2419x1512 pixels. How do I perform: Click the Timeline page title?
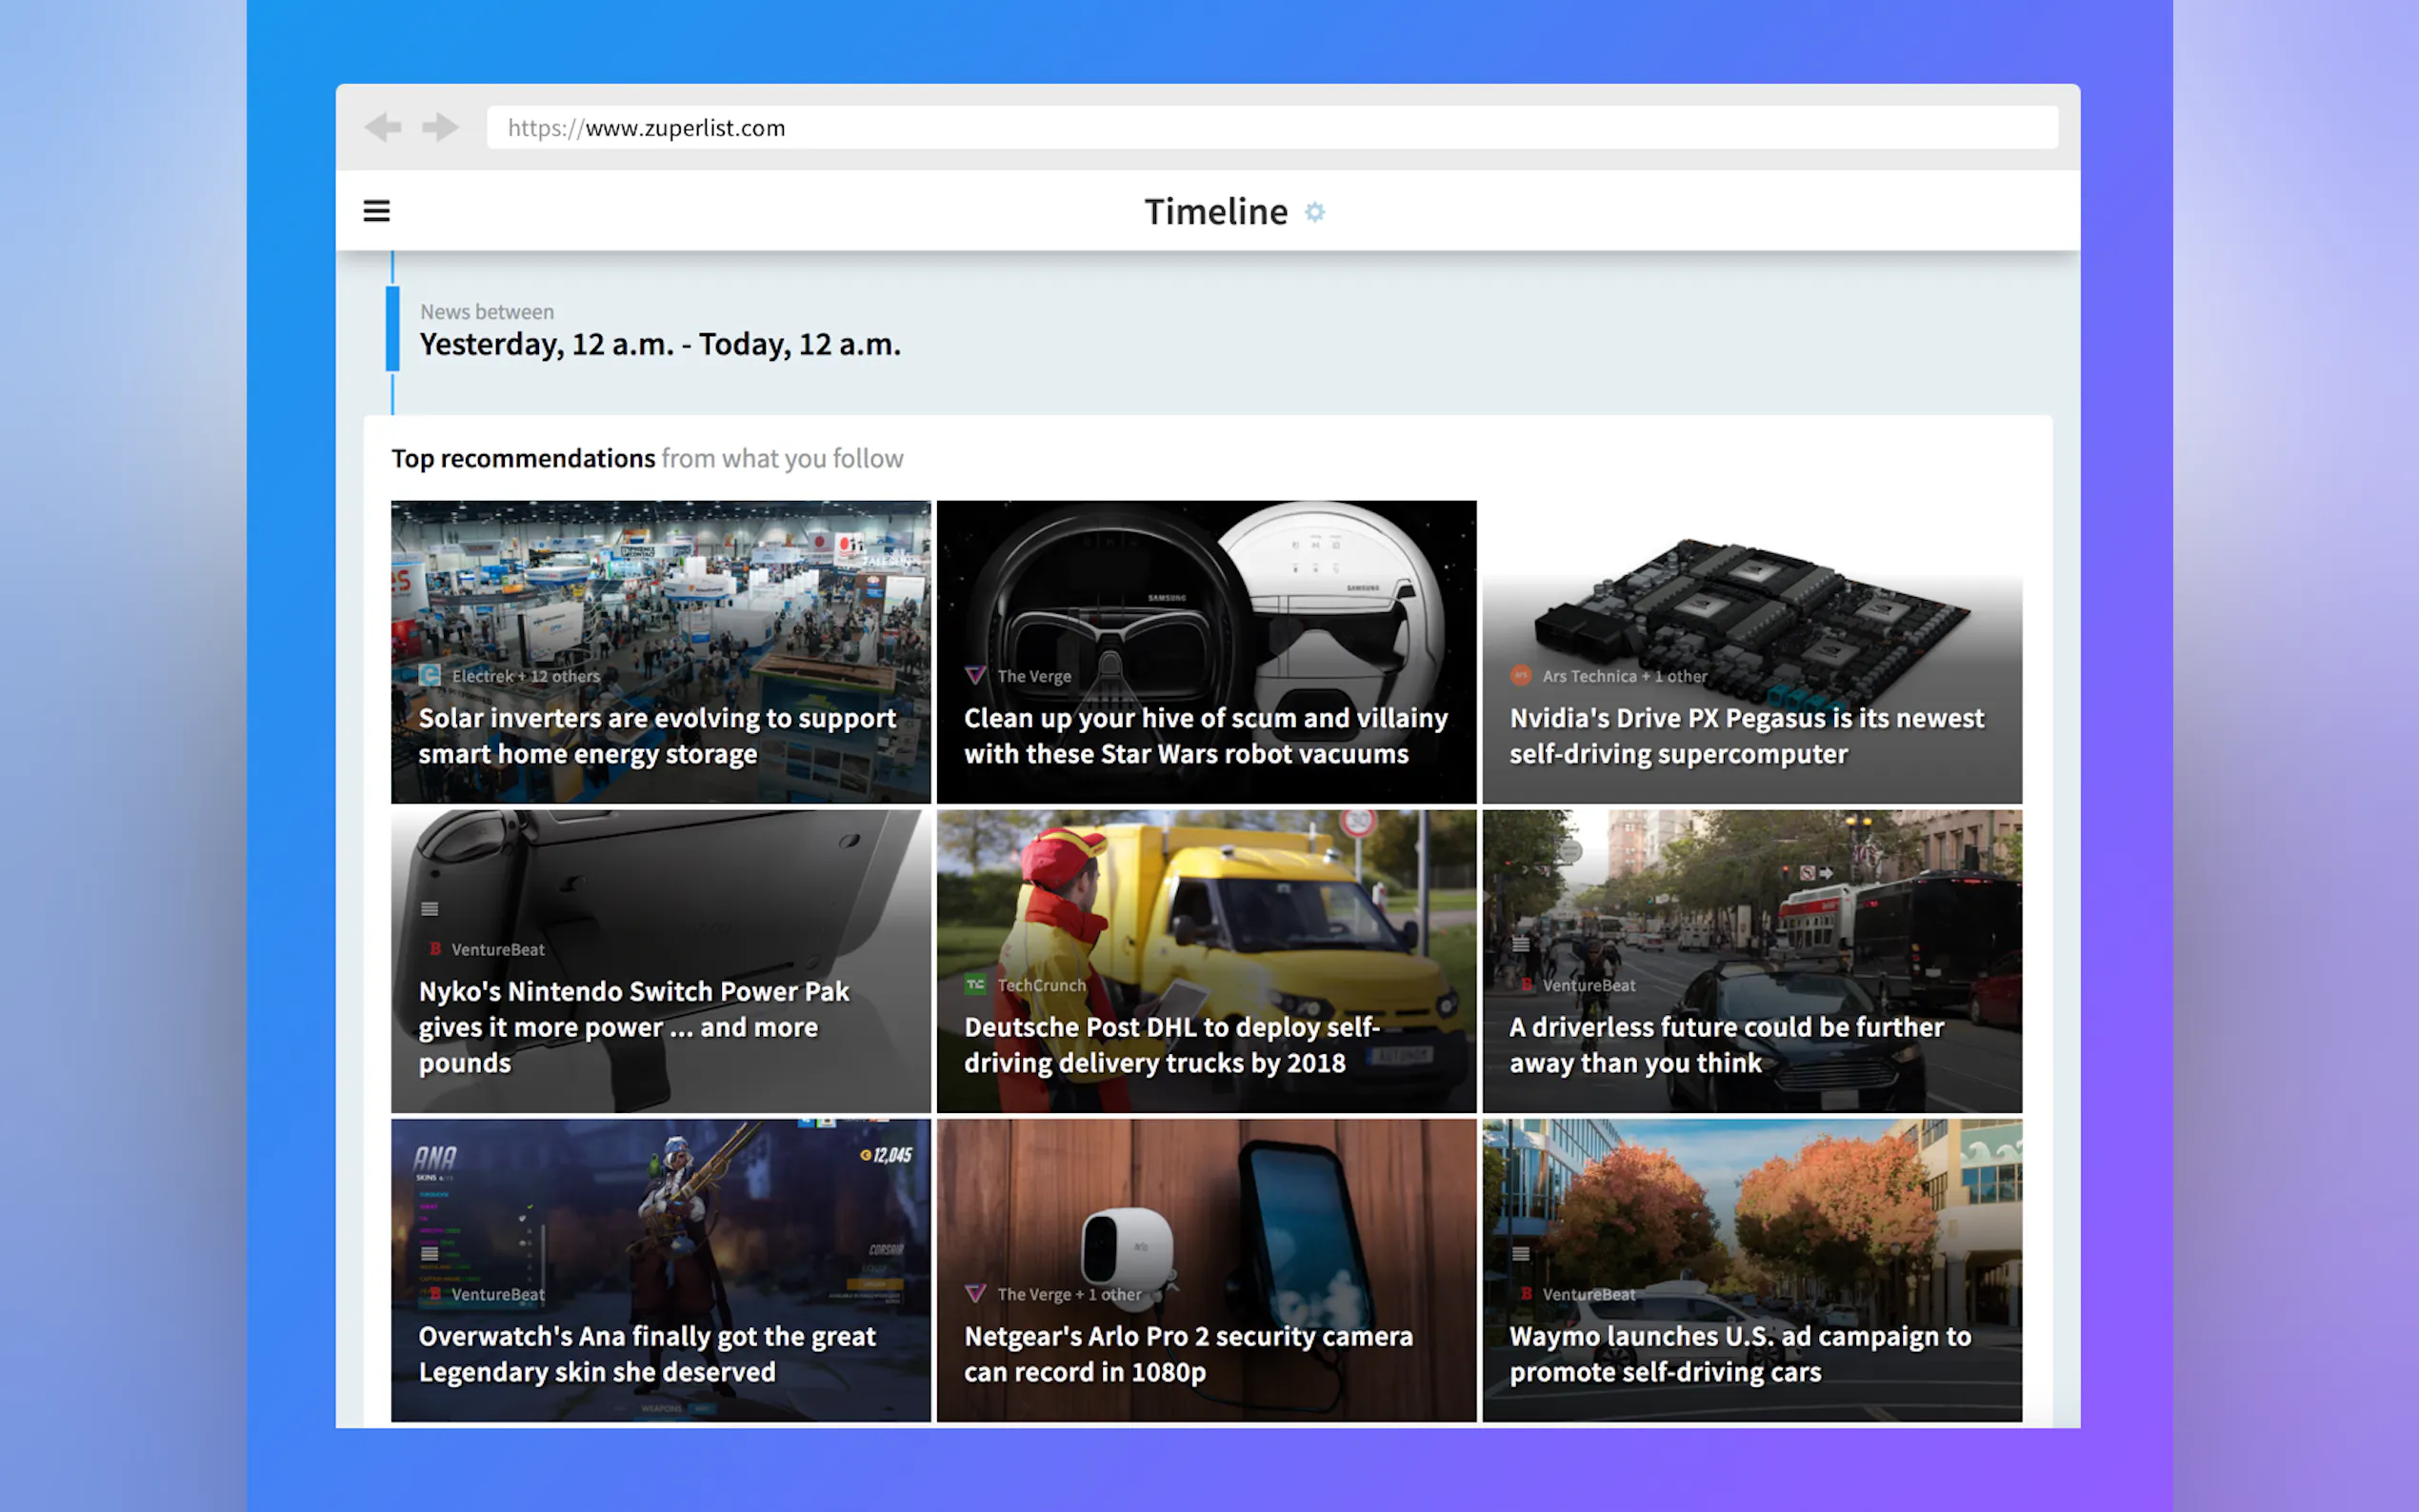tap(1215, 211)
